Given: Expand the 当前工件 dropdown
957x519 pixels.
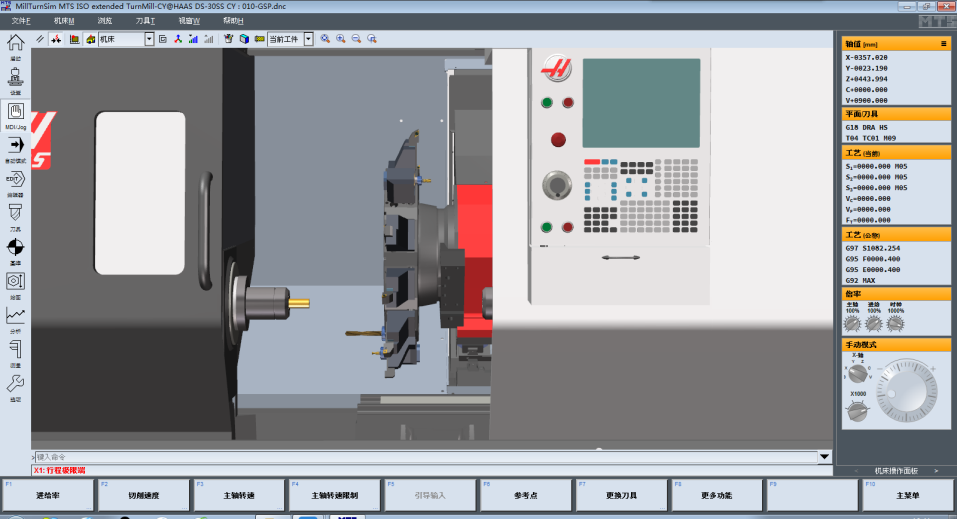Looking at the screenshot, I should coord(309,39).
